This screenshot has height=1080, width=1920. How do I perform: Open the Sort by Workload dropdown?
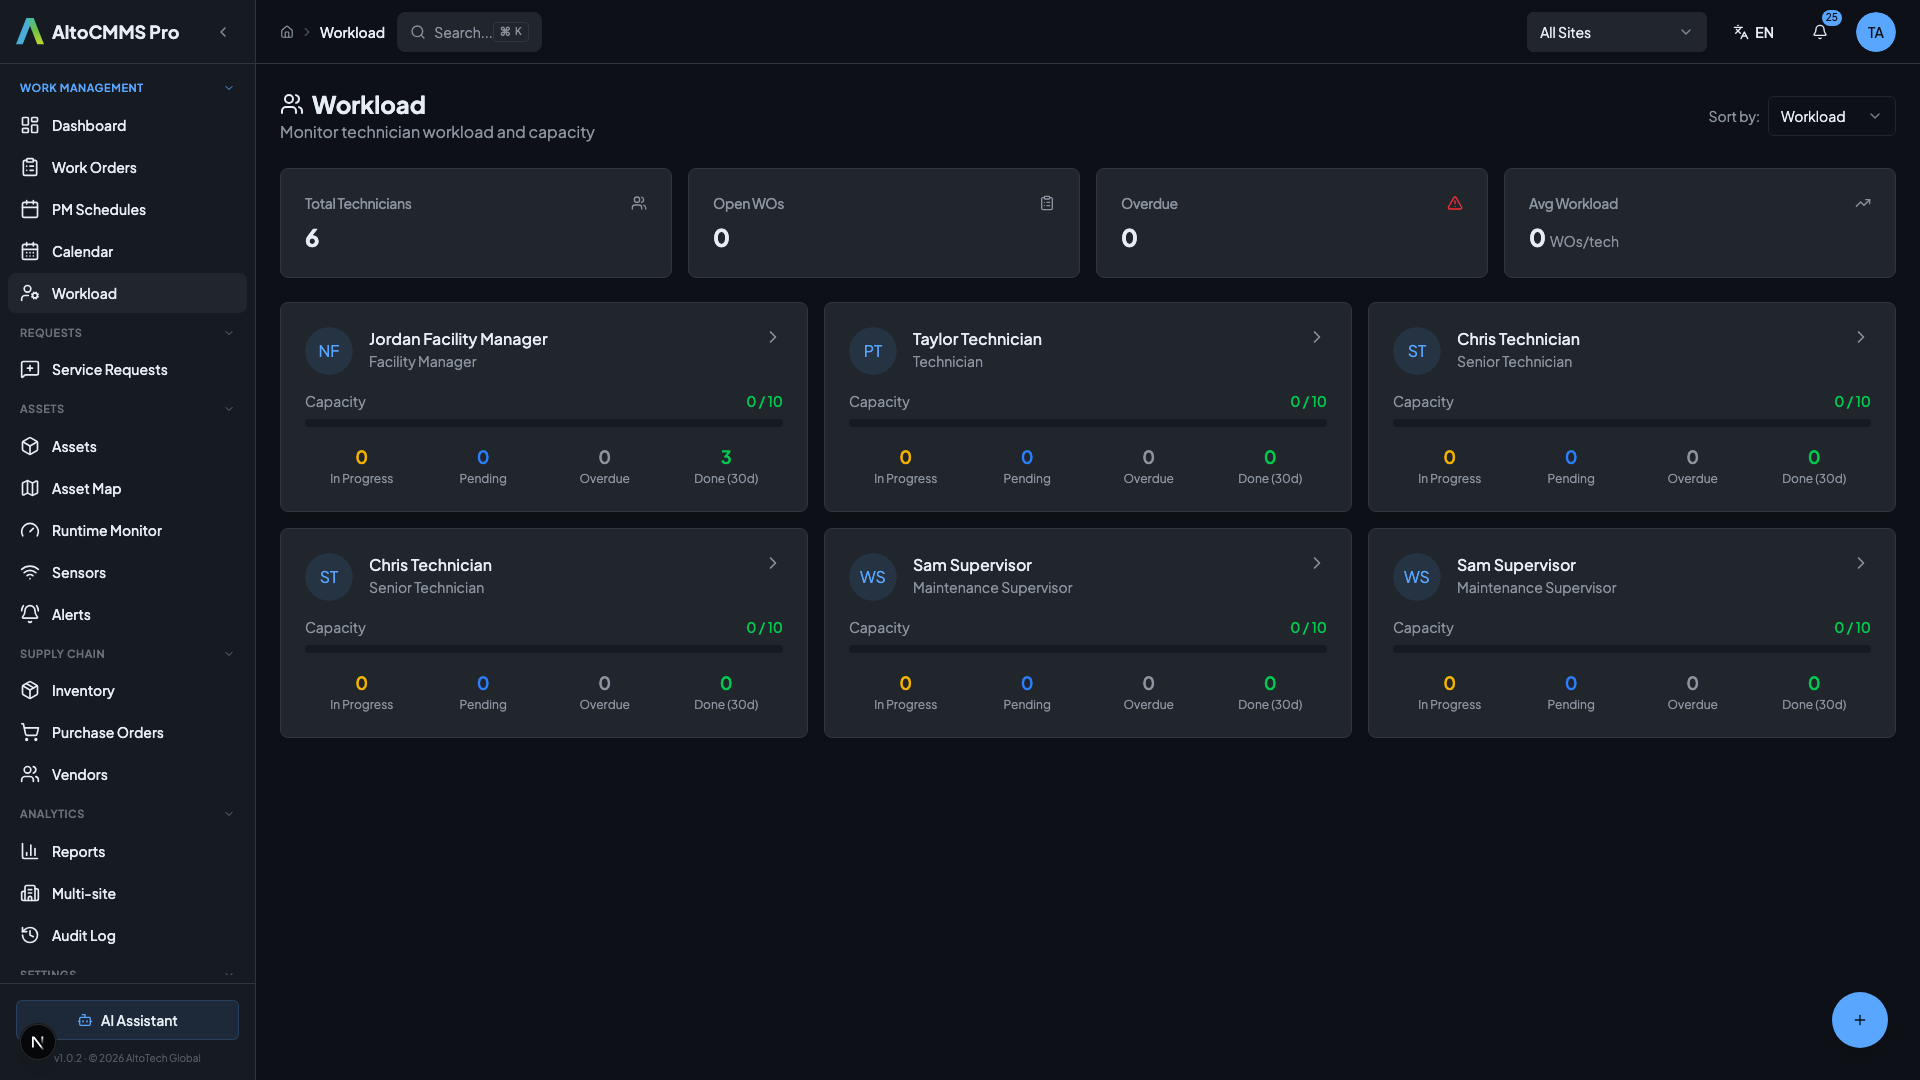(1830, 116)
